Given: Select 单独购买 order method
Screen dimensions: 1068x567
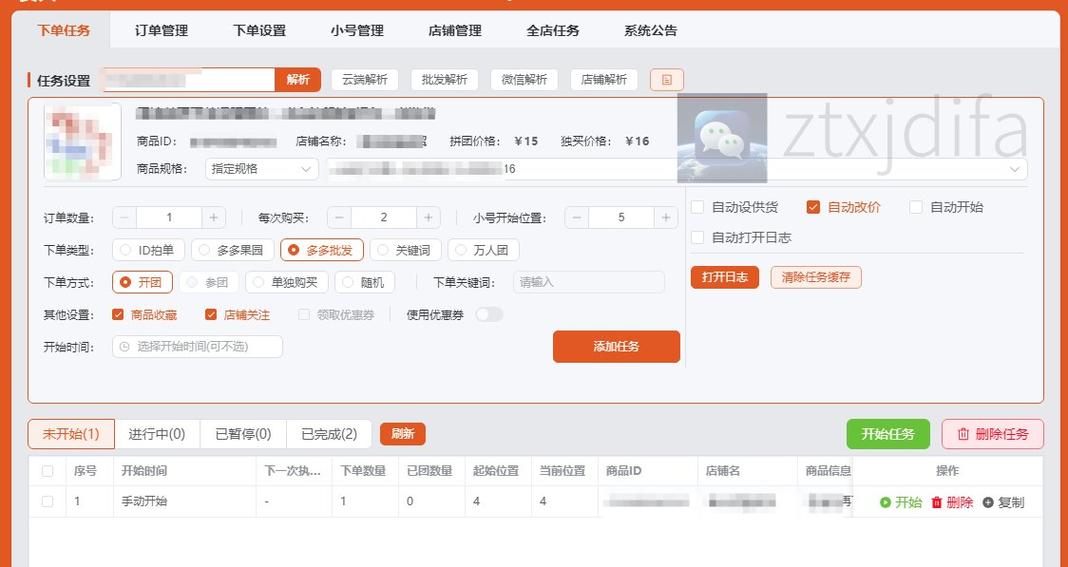Looking at the screenshot, I should [287, 282].
